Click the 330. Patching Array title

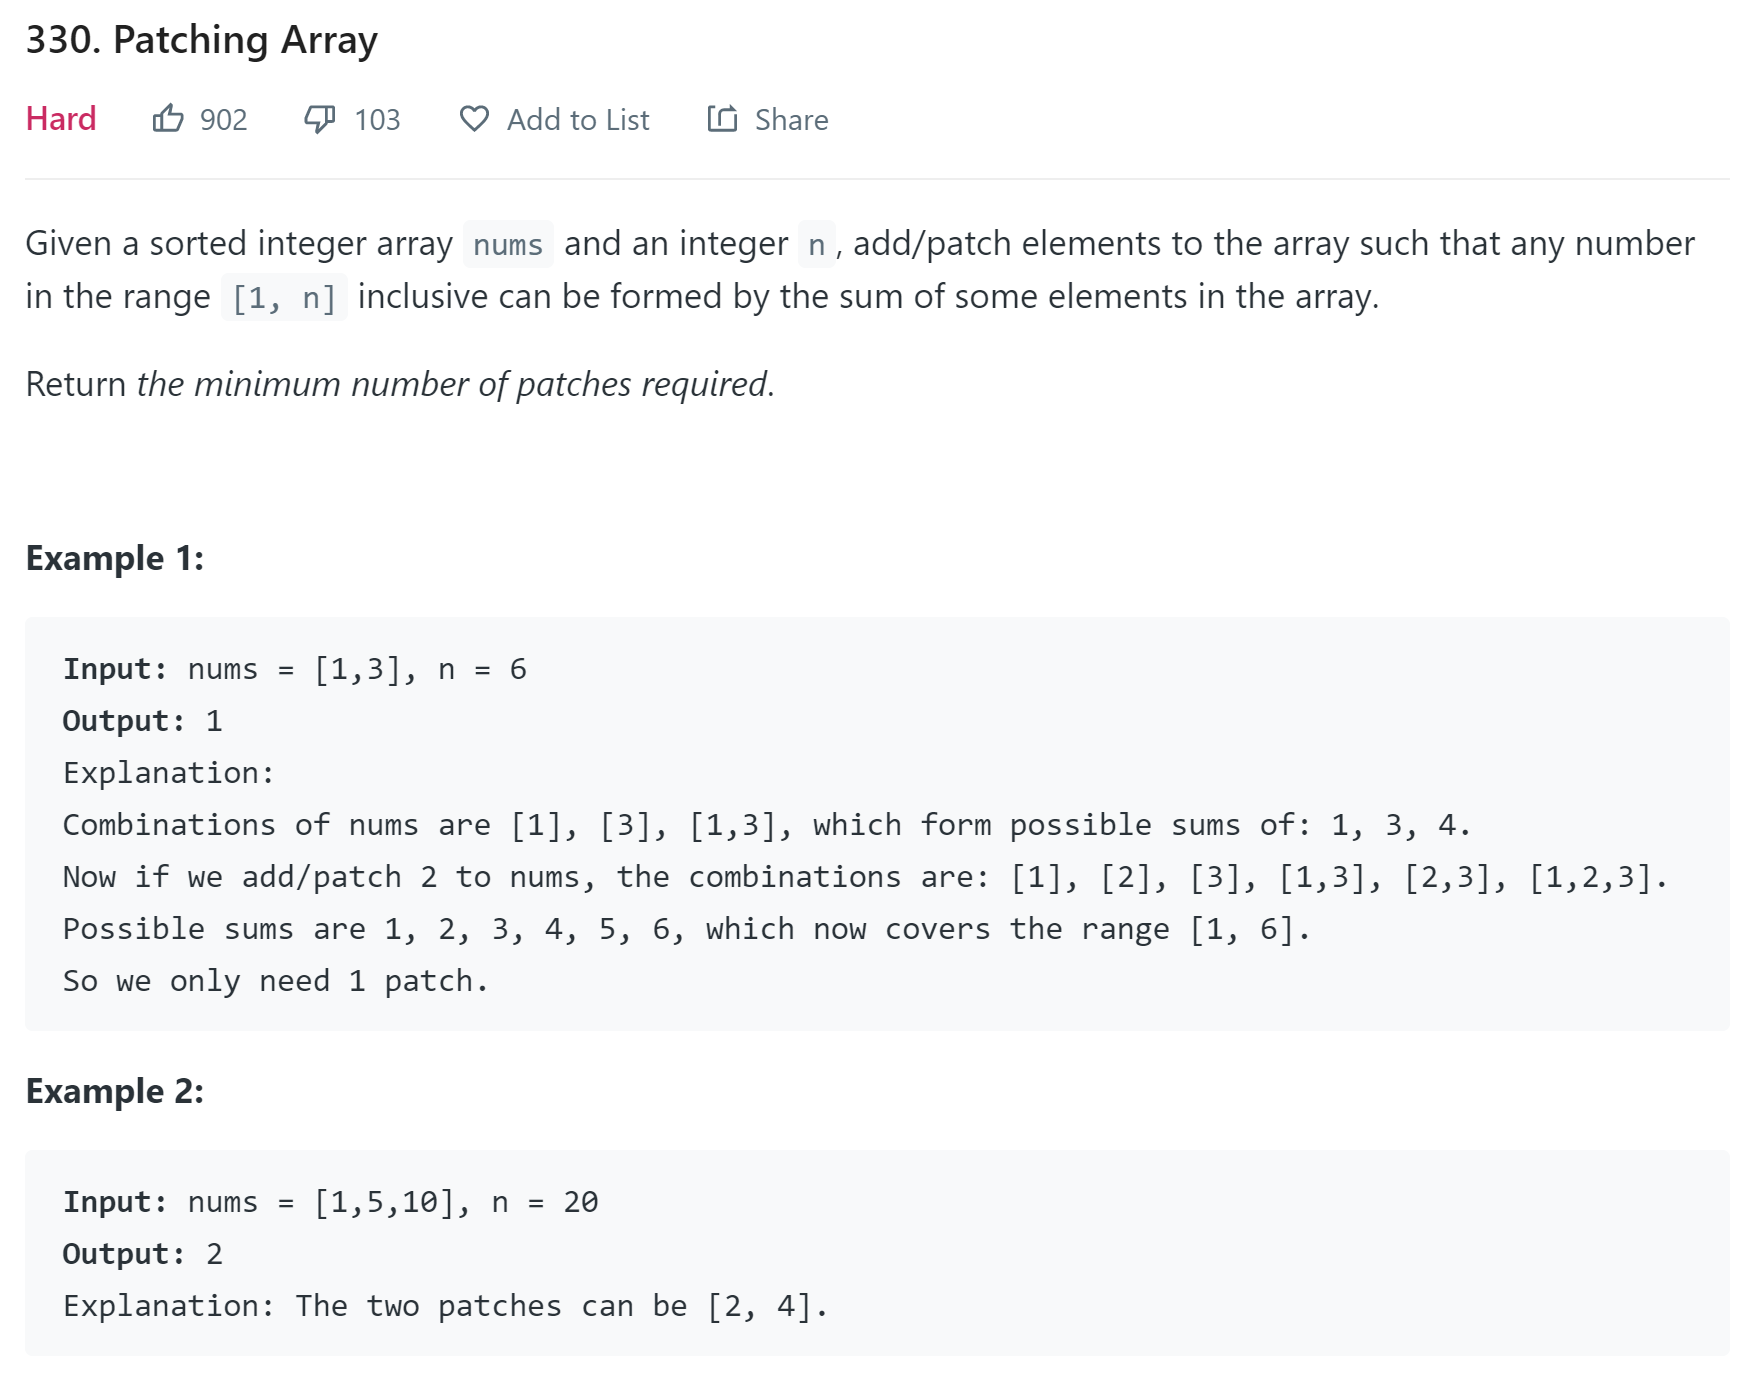(202, 40)
